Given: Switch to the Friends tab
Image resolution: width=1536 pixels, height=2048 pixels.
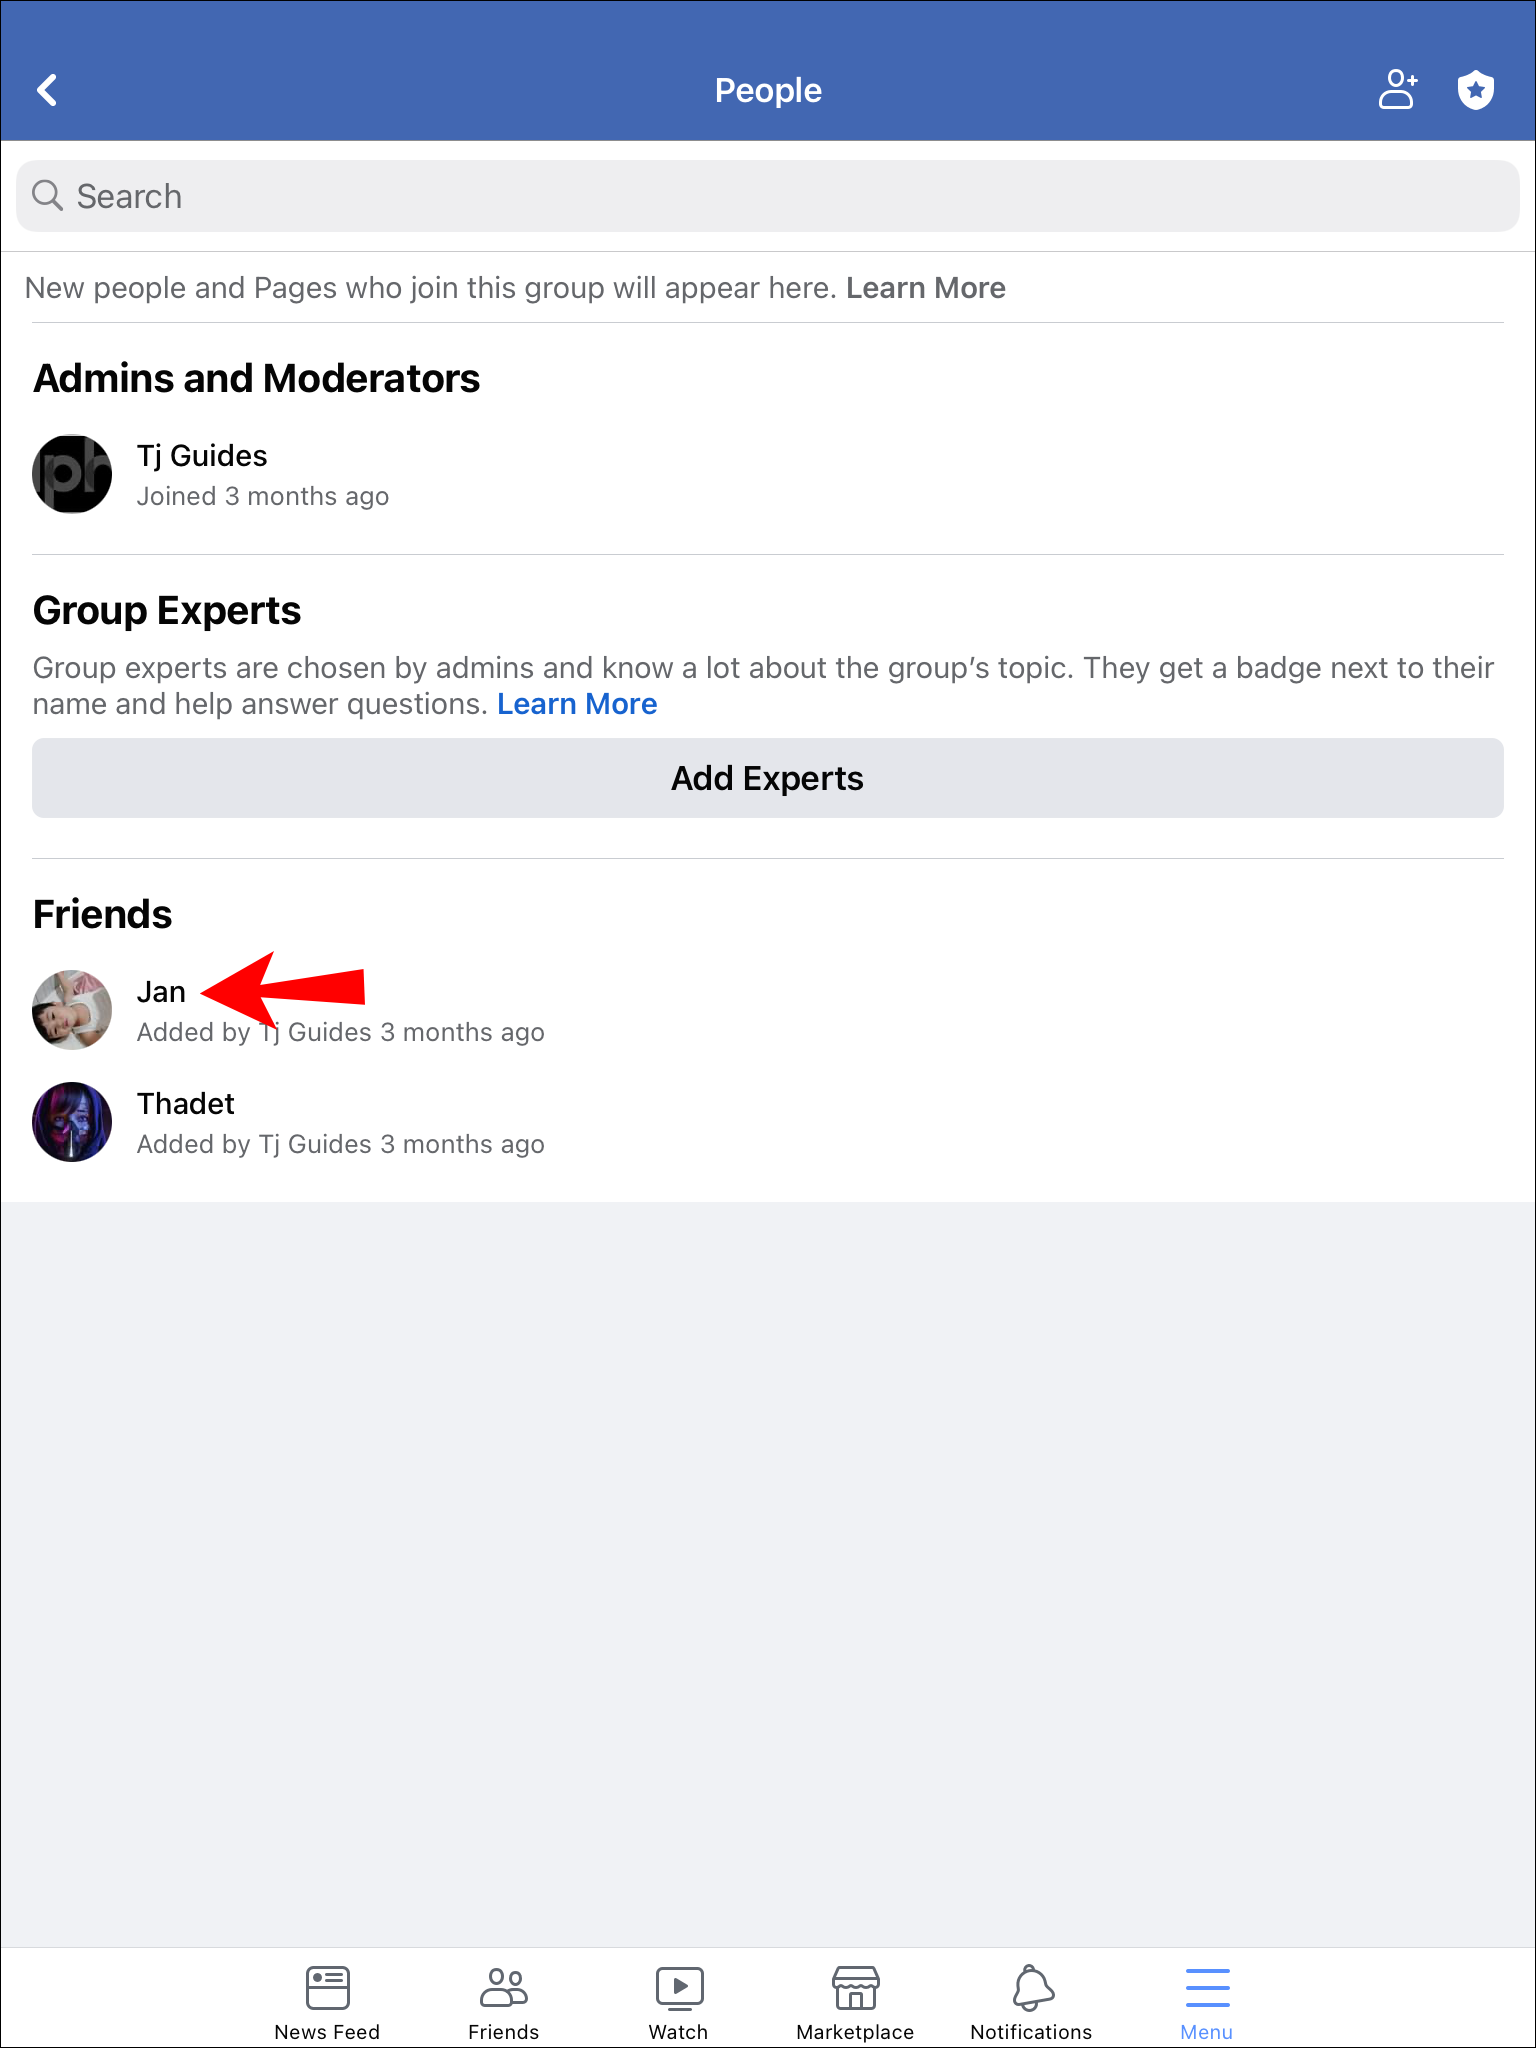Looking at the screenshot, I should tap(503, 2002).
